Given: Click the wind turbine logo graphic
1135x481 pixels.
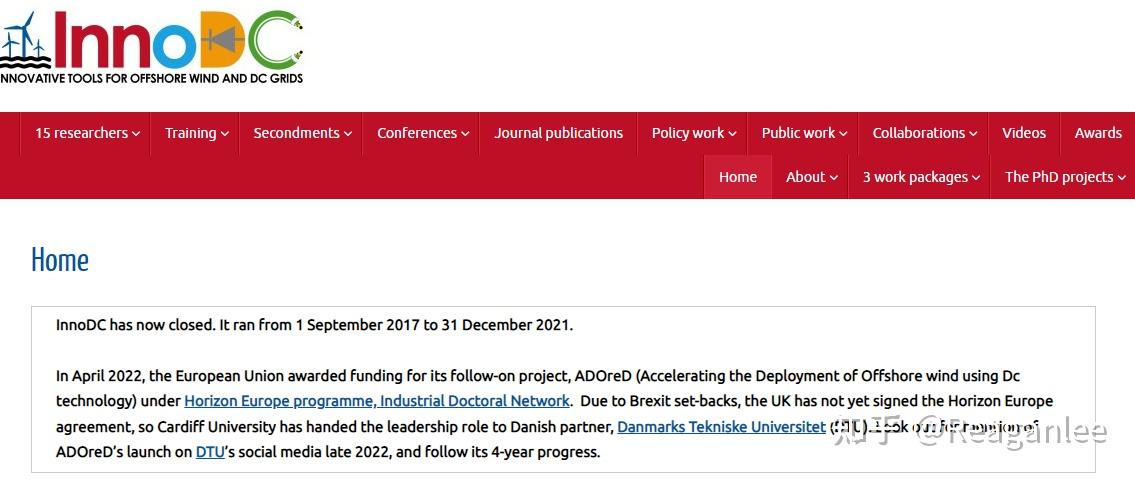Looking at the screenshot, I should coord(23,40).
